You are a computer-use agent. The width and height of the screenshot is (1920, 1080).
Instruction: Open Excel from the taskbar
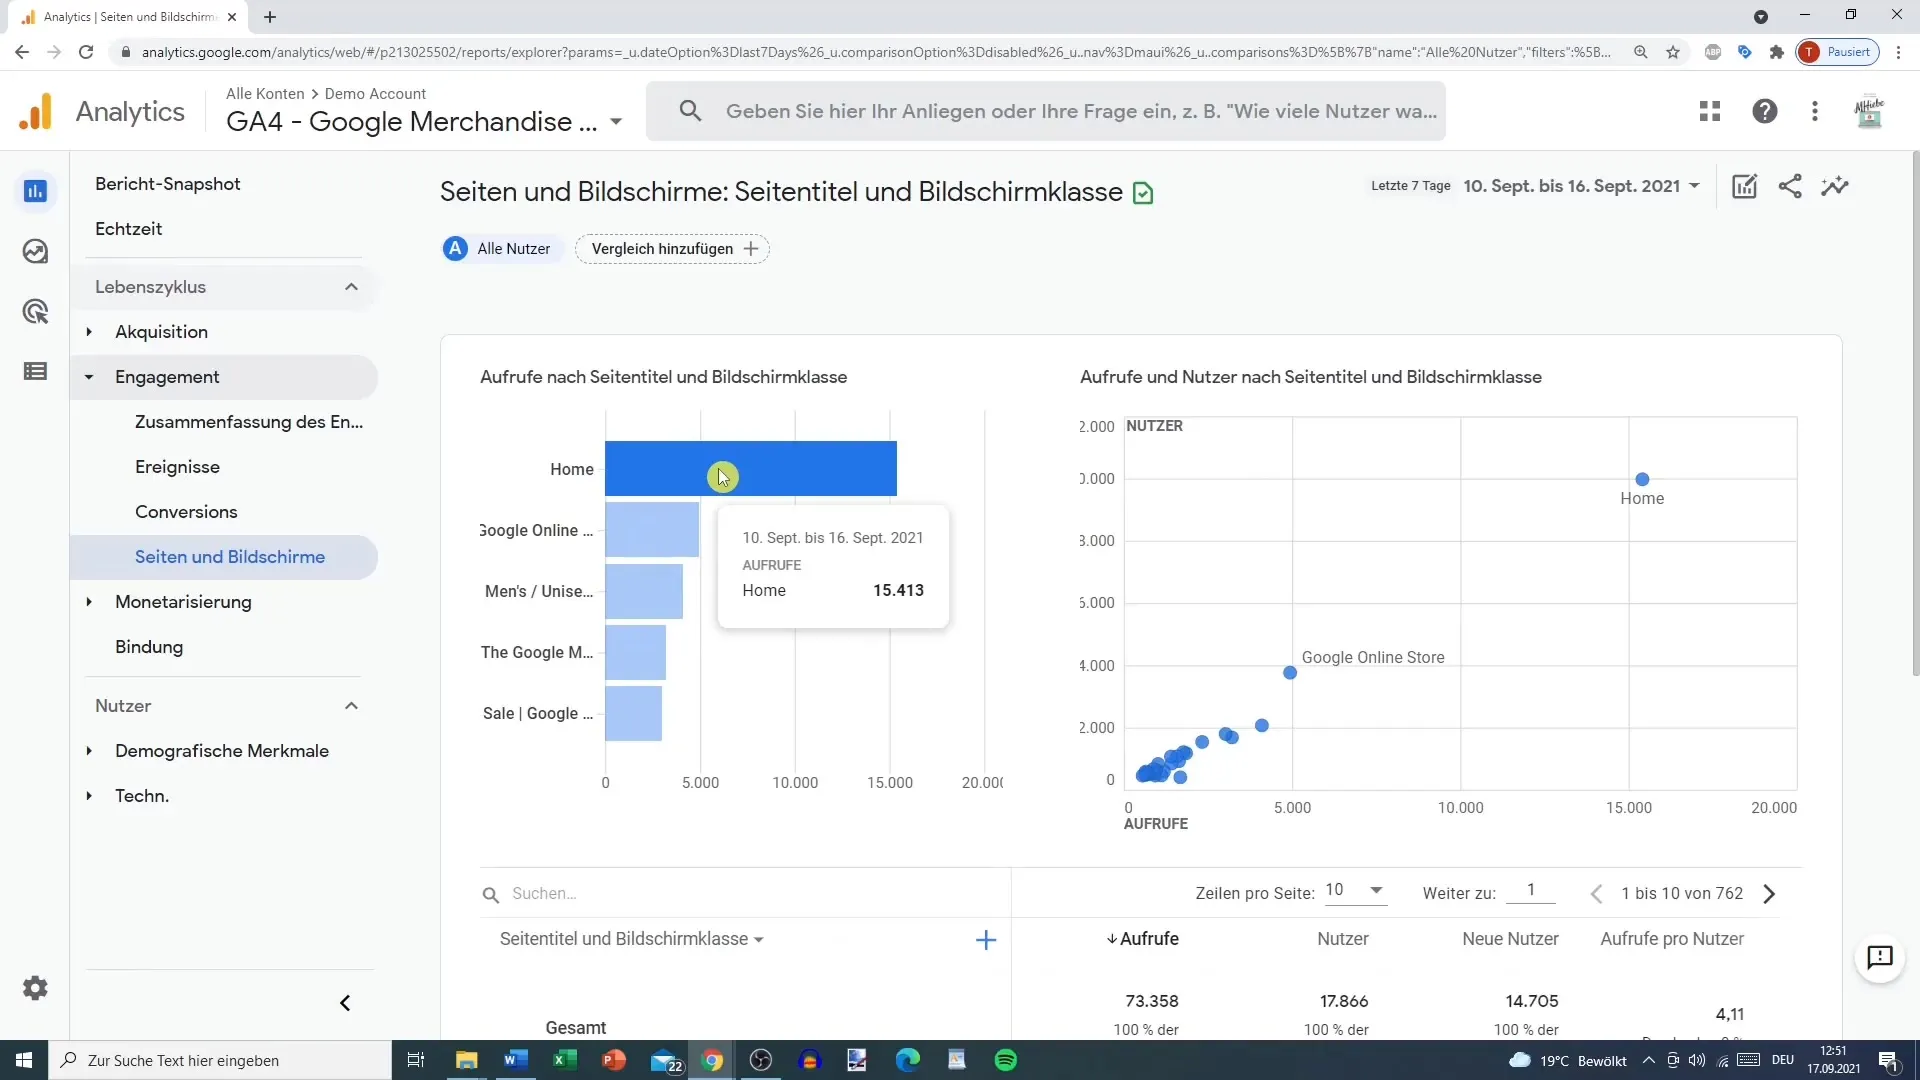[564, 1060]
